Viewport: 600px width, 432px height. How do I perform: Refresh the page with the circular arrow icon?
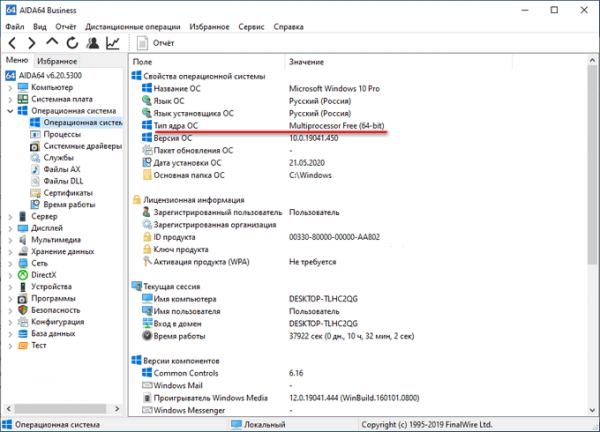(x=72, y=43)
